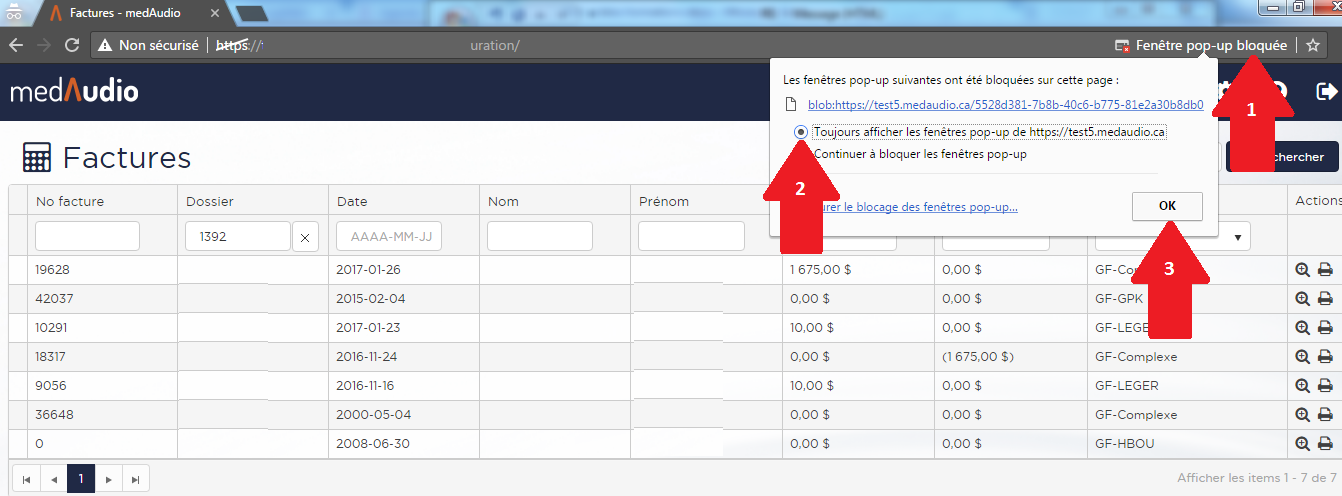Choose 'Continuer à bloquer les fenêtres pop-up' option
Image resolution: width=1342 pixels, height=496 pixels.
coord(801,155)
